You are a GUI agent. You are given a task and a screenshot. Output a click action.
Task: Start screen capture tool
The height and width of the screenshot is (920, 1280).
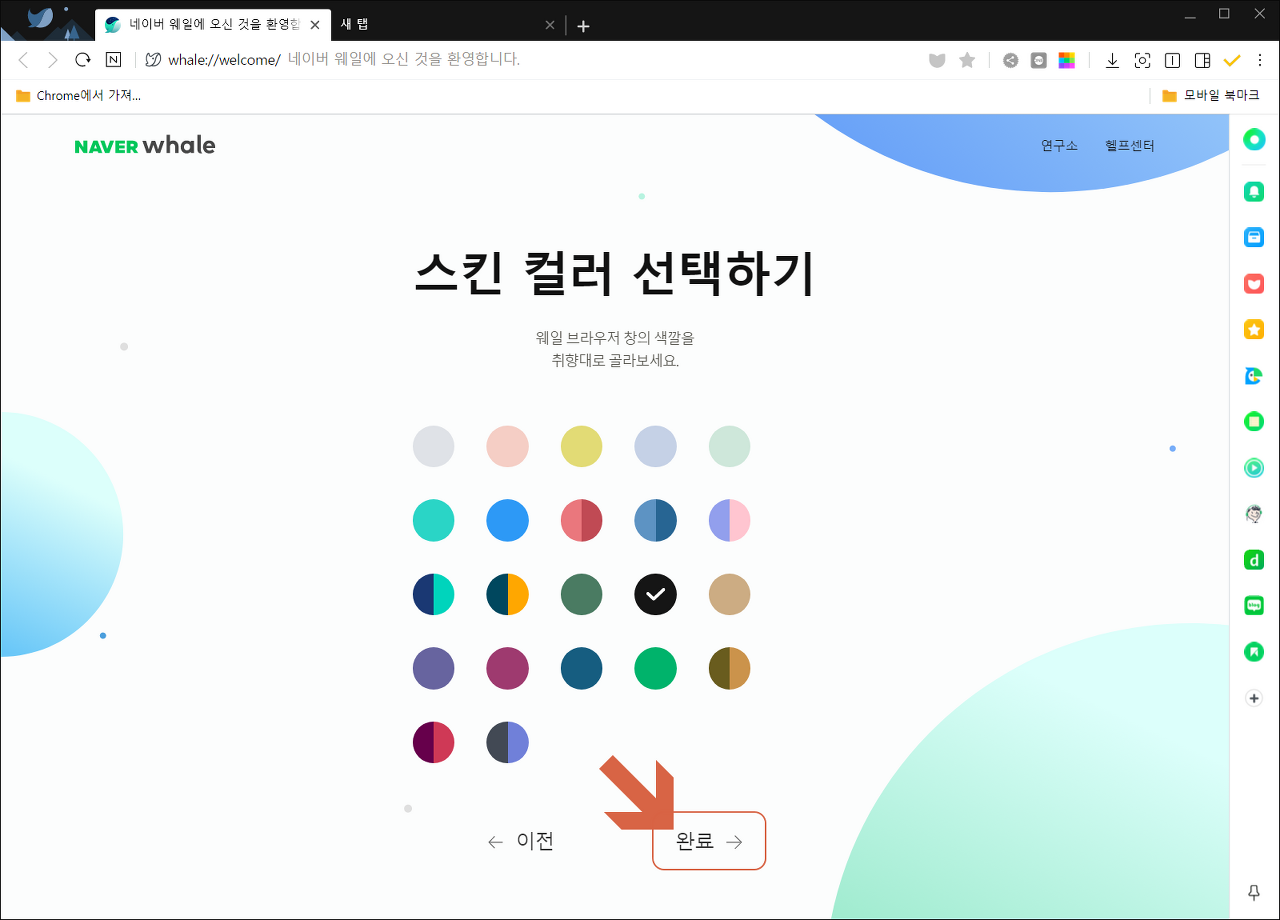(1142, 60)
